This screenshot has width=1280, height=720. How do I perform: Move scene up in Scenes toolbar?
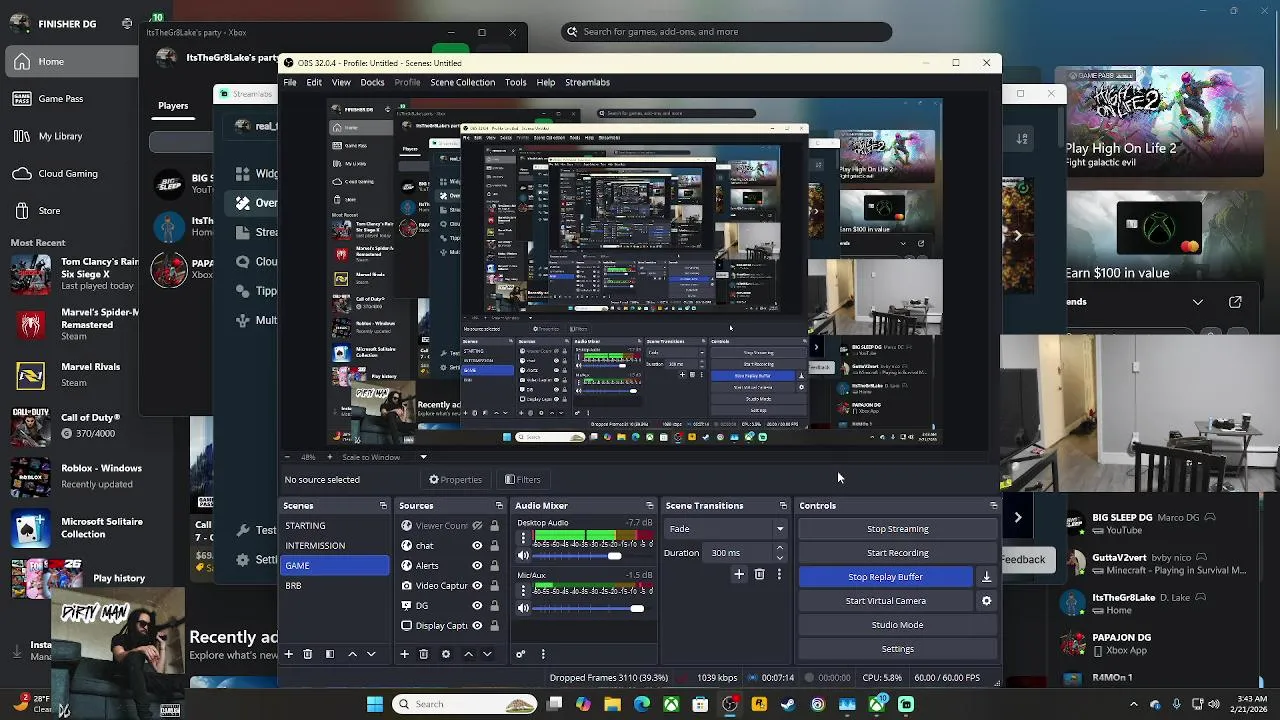tap(352, 654)
